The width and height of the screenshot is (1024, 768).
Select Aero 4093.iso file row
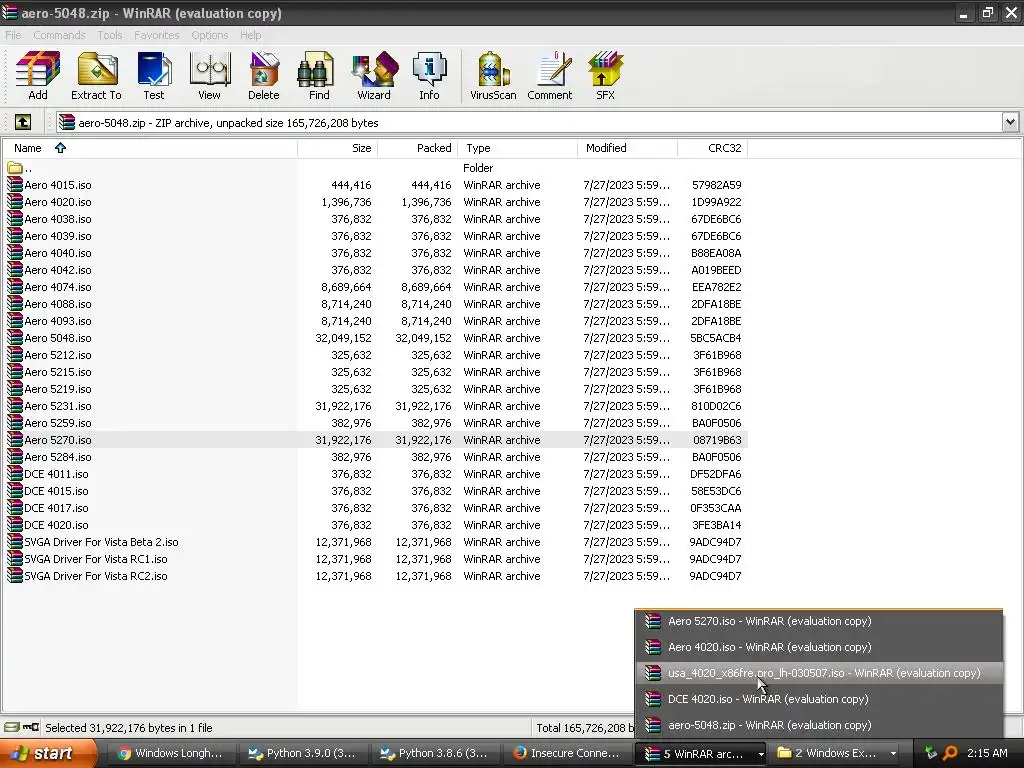(x=375, y=321)
